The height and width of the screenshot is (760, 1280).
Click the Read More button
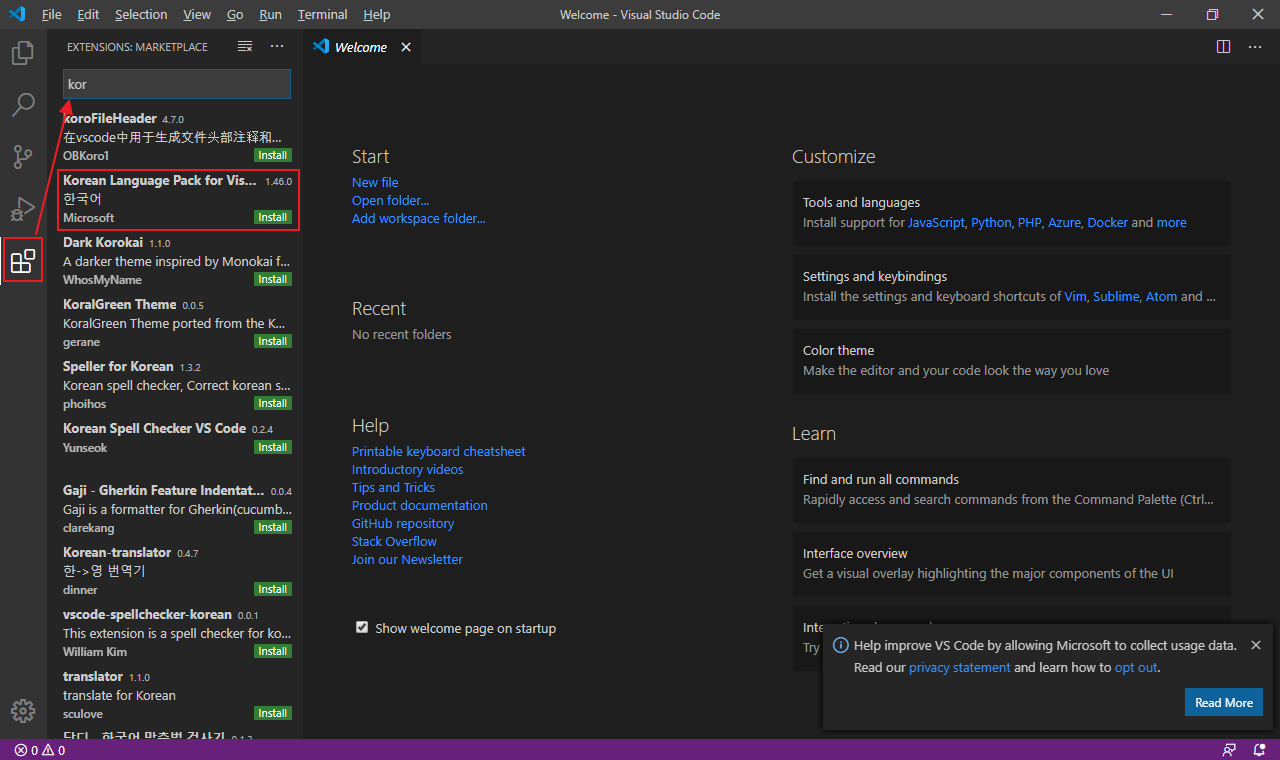pyautogui.click(x=1224, y=702)
